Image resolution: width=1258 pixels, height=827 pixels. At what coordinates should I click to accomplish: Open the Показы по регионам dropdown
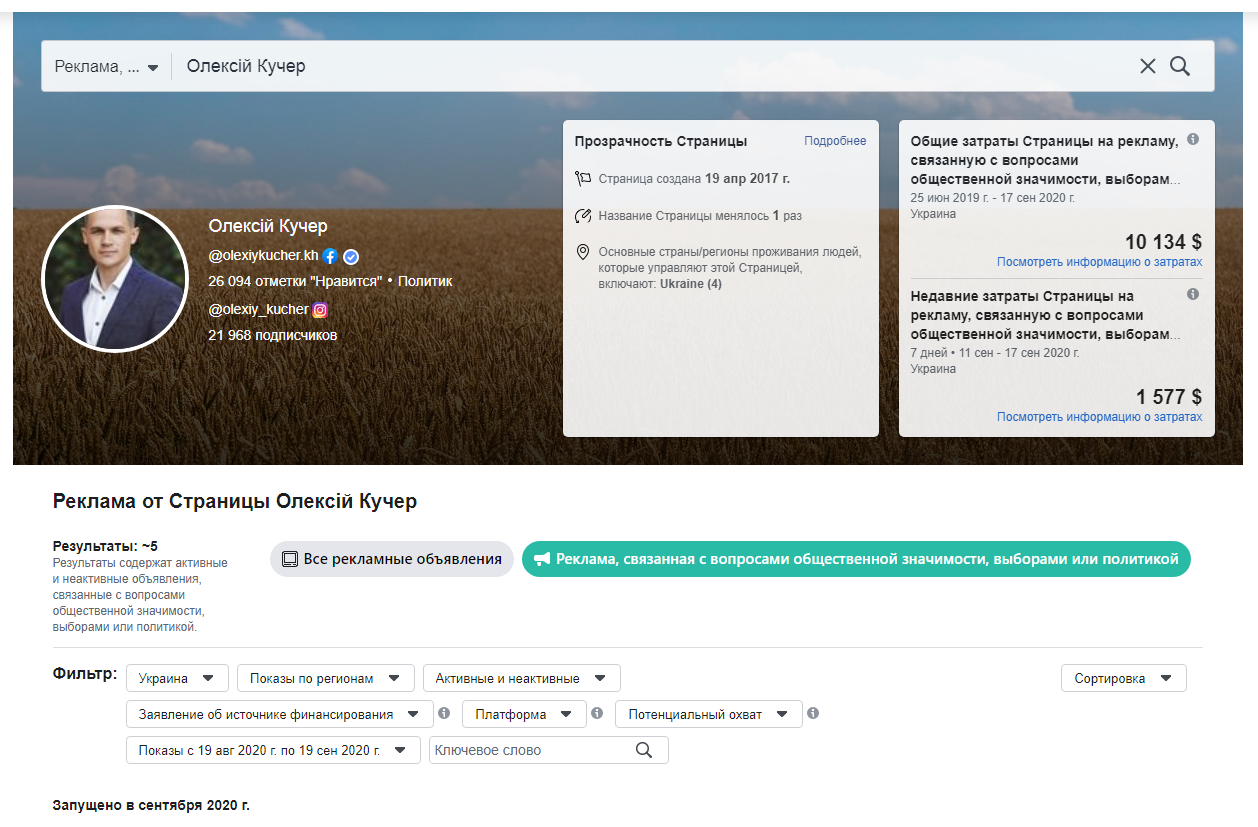[325, 678]
